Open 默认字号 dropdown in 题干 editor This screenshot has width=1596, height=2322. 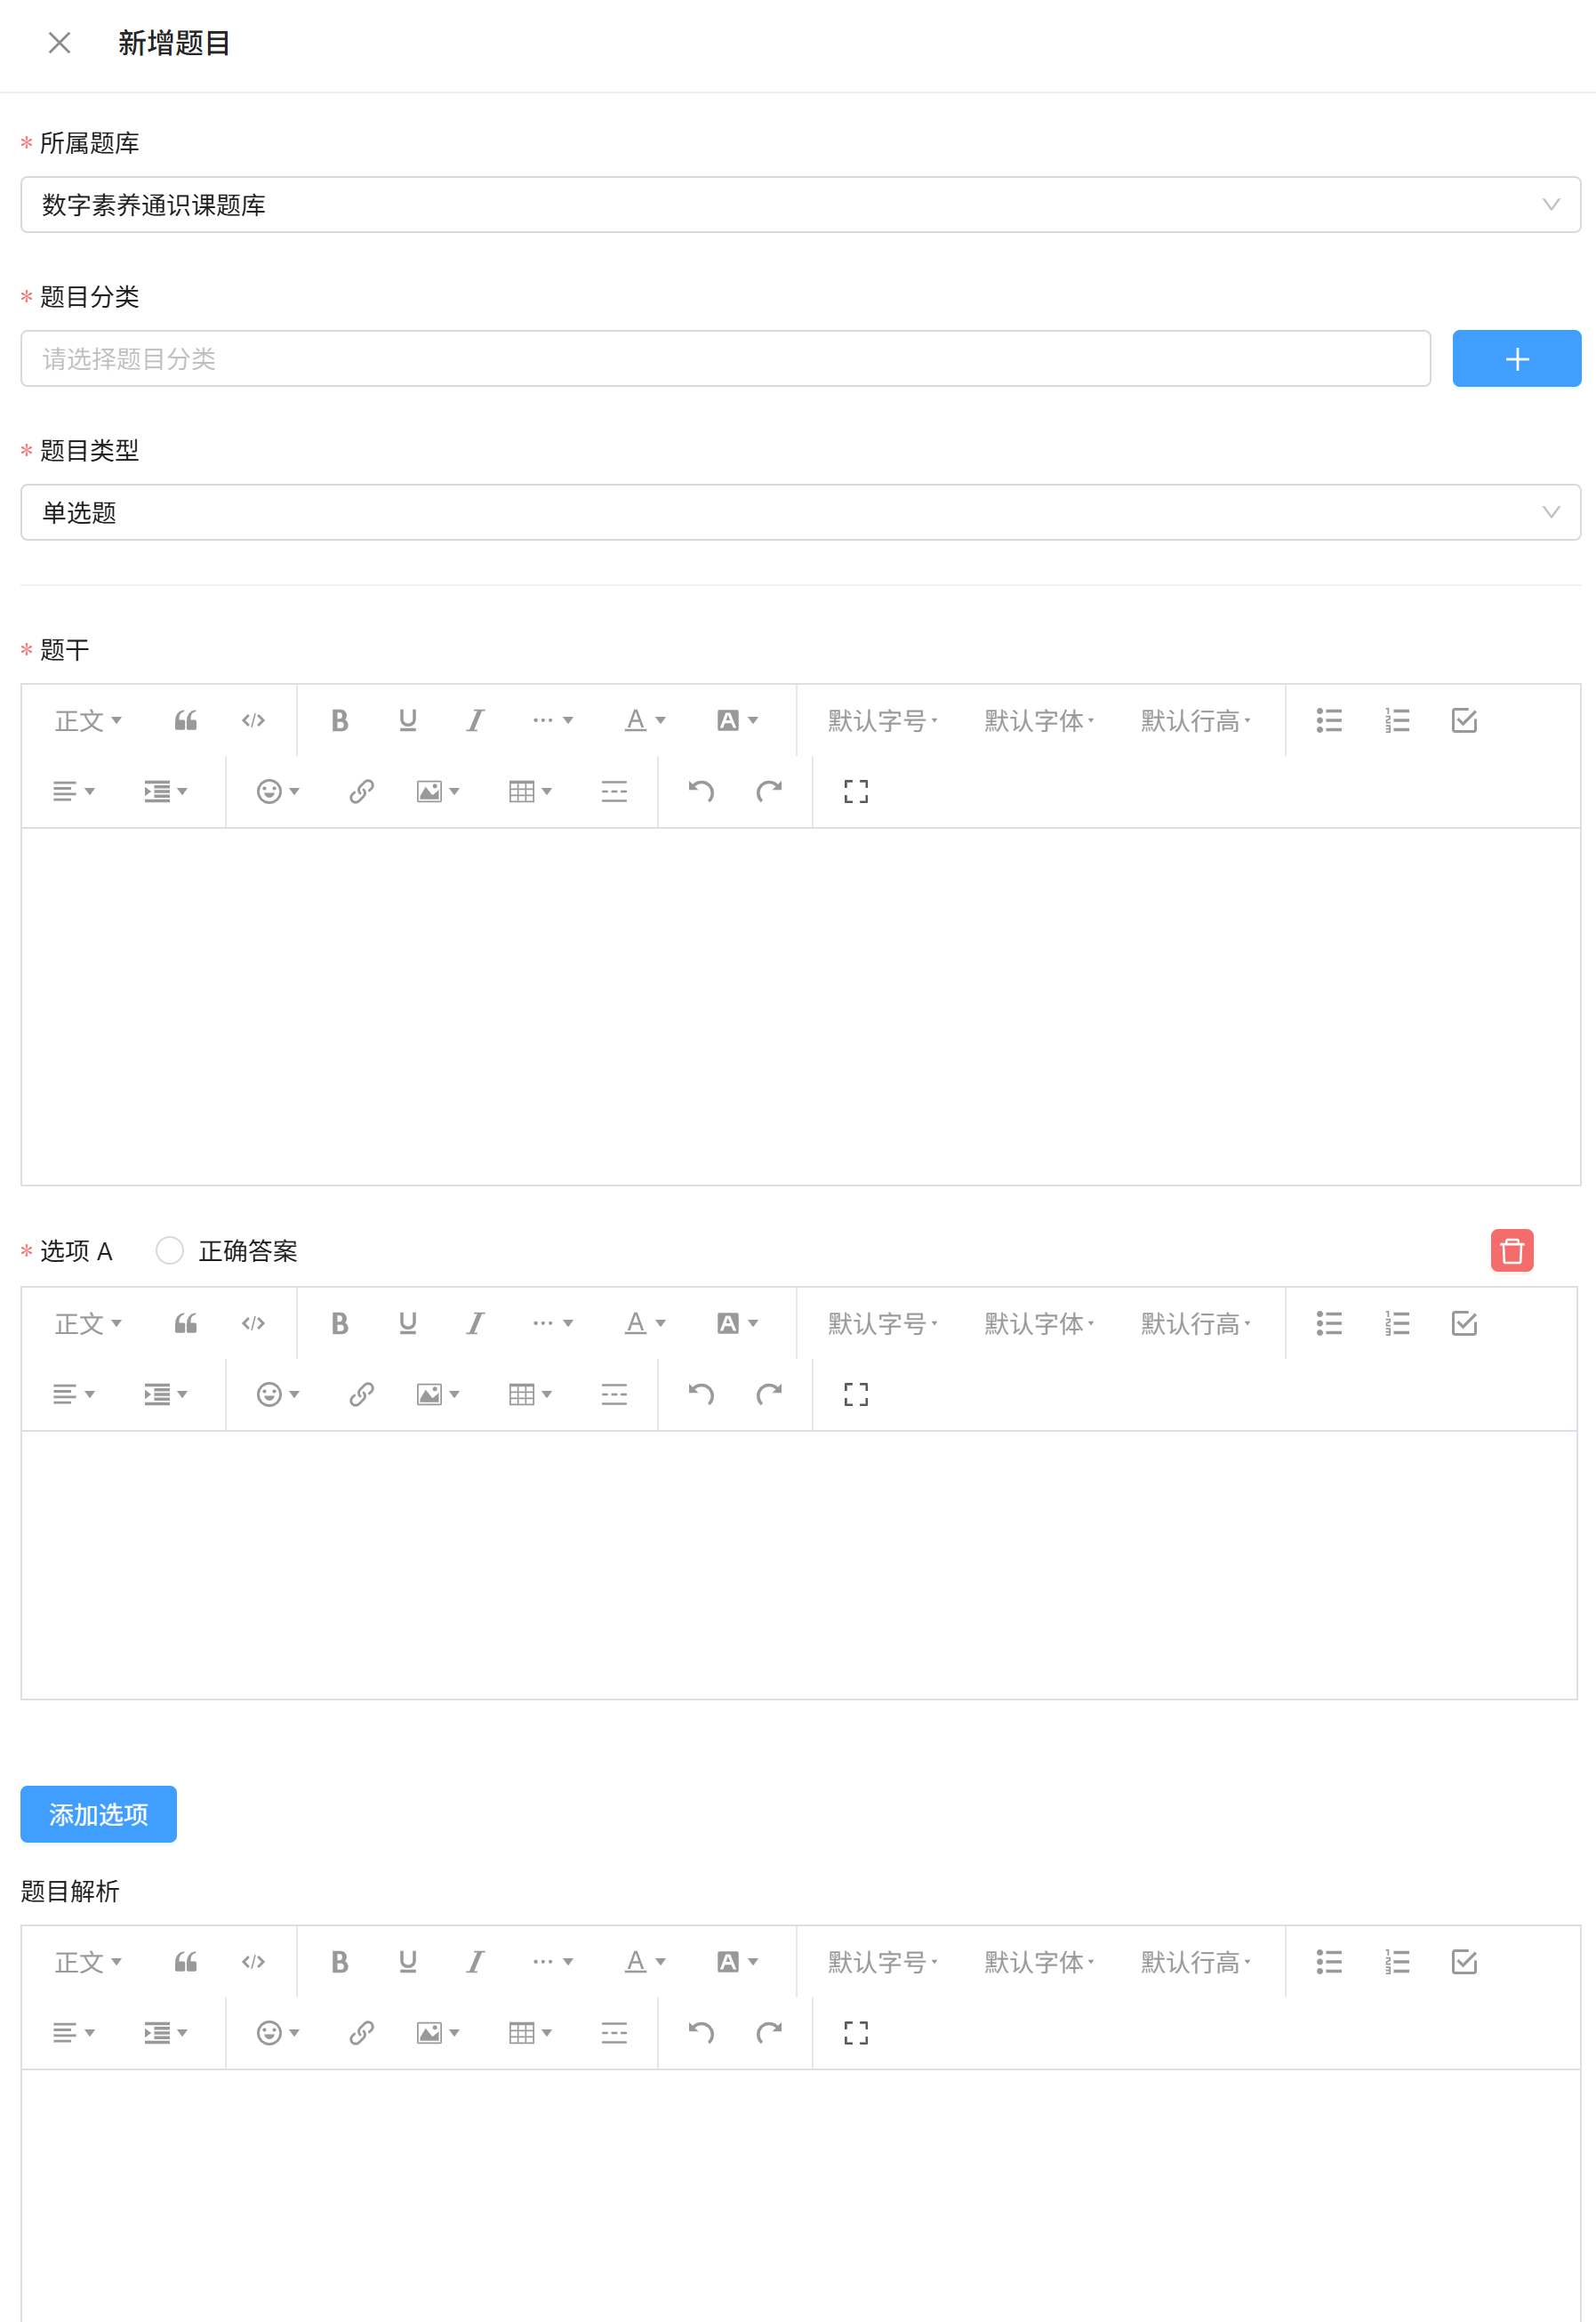882,720
